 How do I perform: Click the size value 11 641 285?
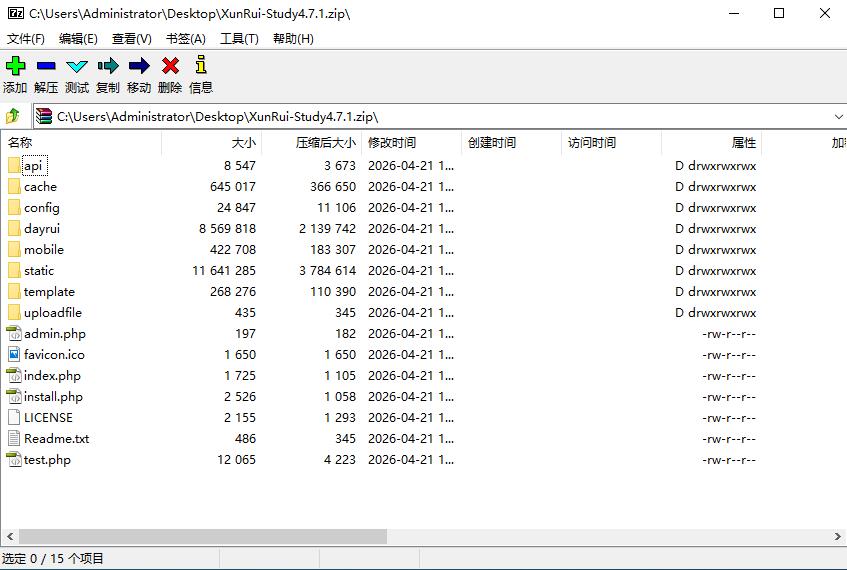(224, 271)
